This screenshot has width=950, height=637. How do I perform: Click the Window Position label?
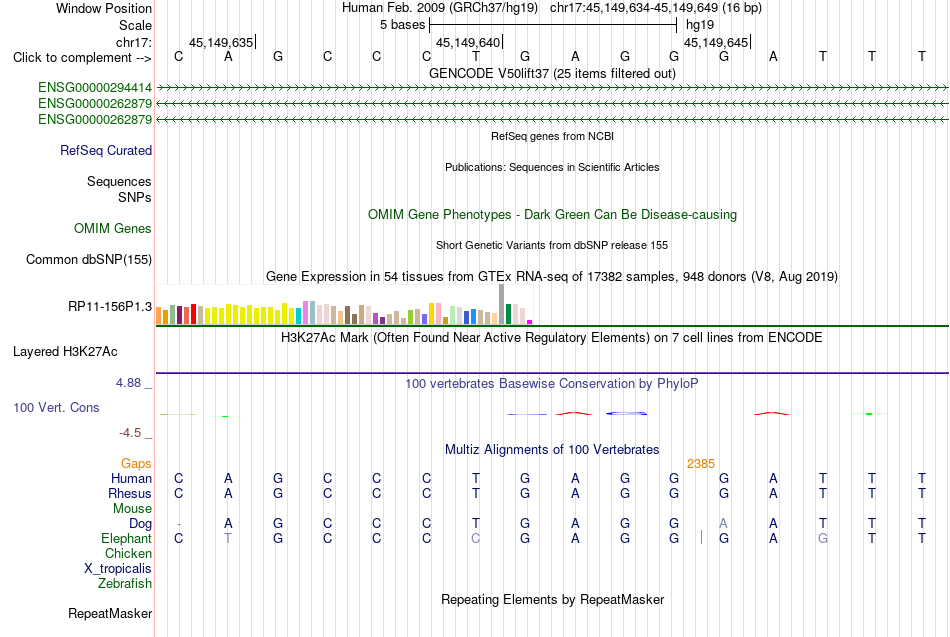click(x=104, y=8)
